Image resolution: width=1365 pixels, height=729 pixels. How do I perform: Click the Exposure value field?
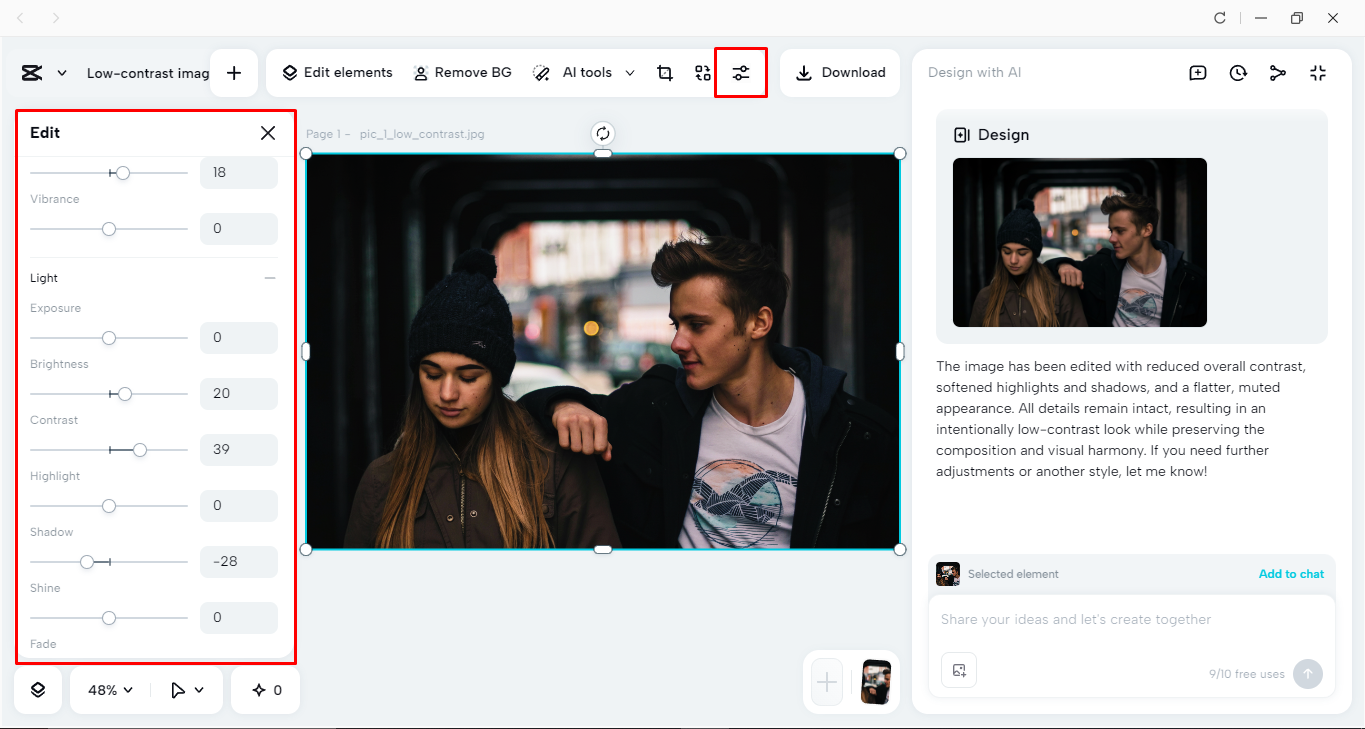[239, 338]
